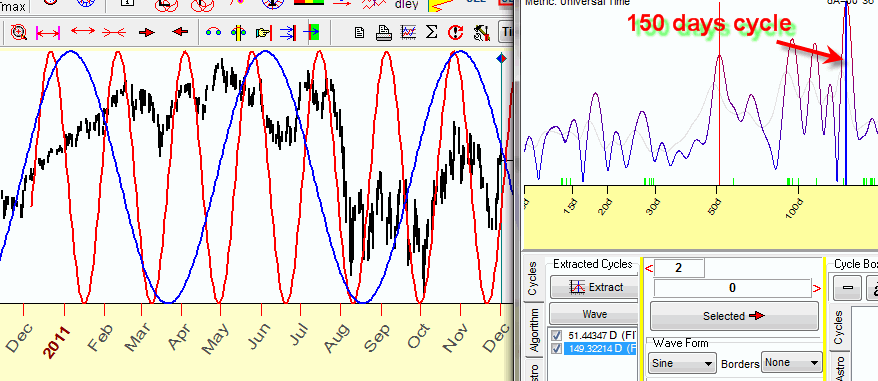Click the pointing hand with red line icon
This screenshot has height=381, width=878.
[x=263, y=32]
